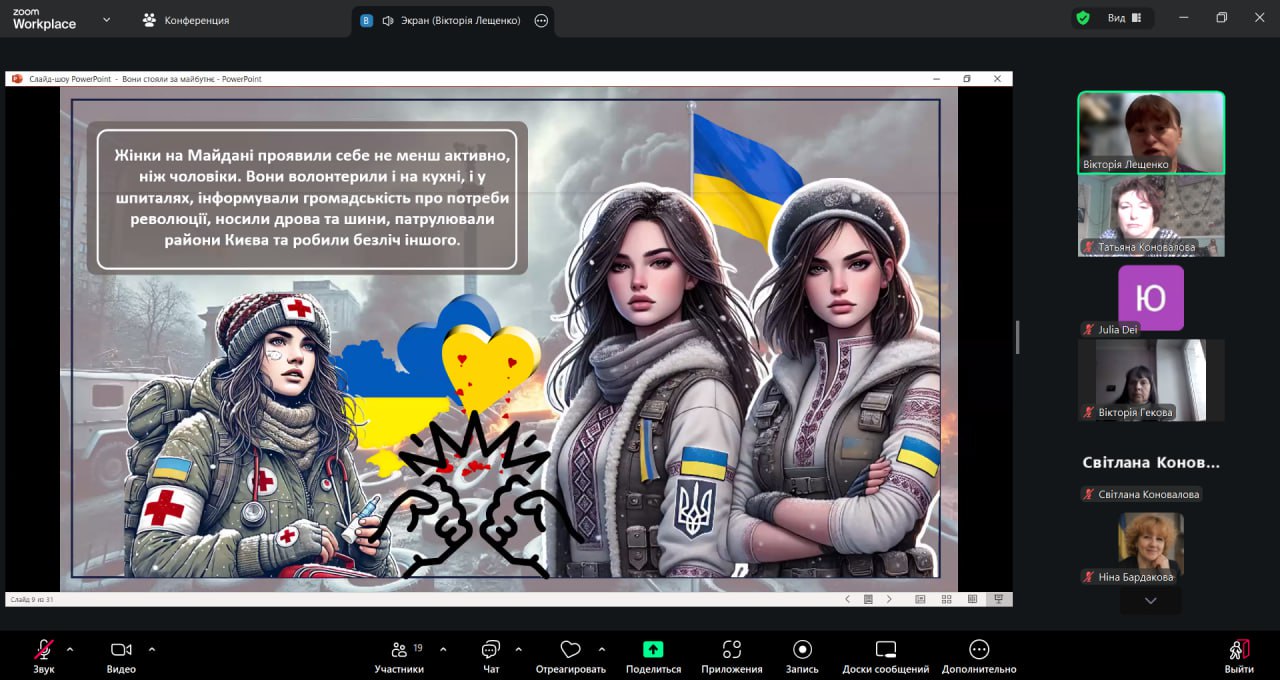This screenshot has width=1280, height=680.
Task: Turn on camera with the Видео button
Action: (121, 650)
